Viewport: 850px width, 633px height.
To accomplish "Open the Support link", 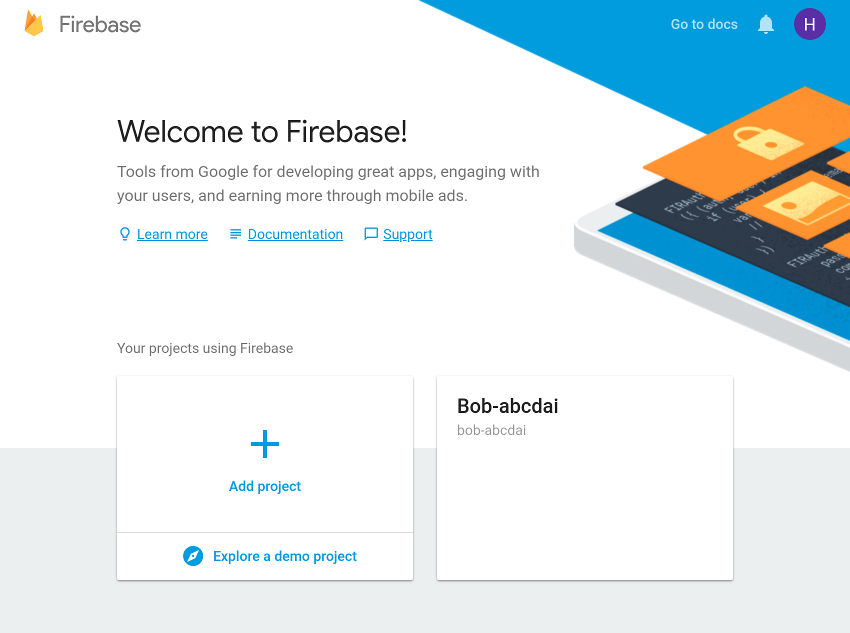I will tap(408, 234).
